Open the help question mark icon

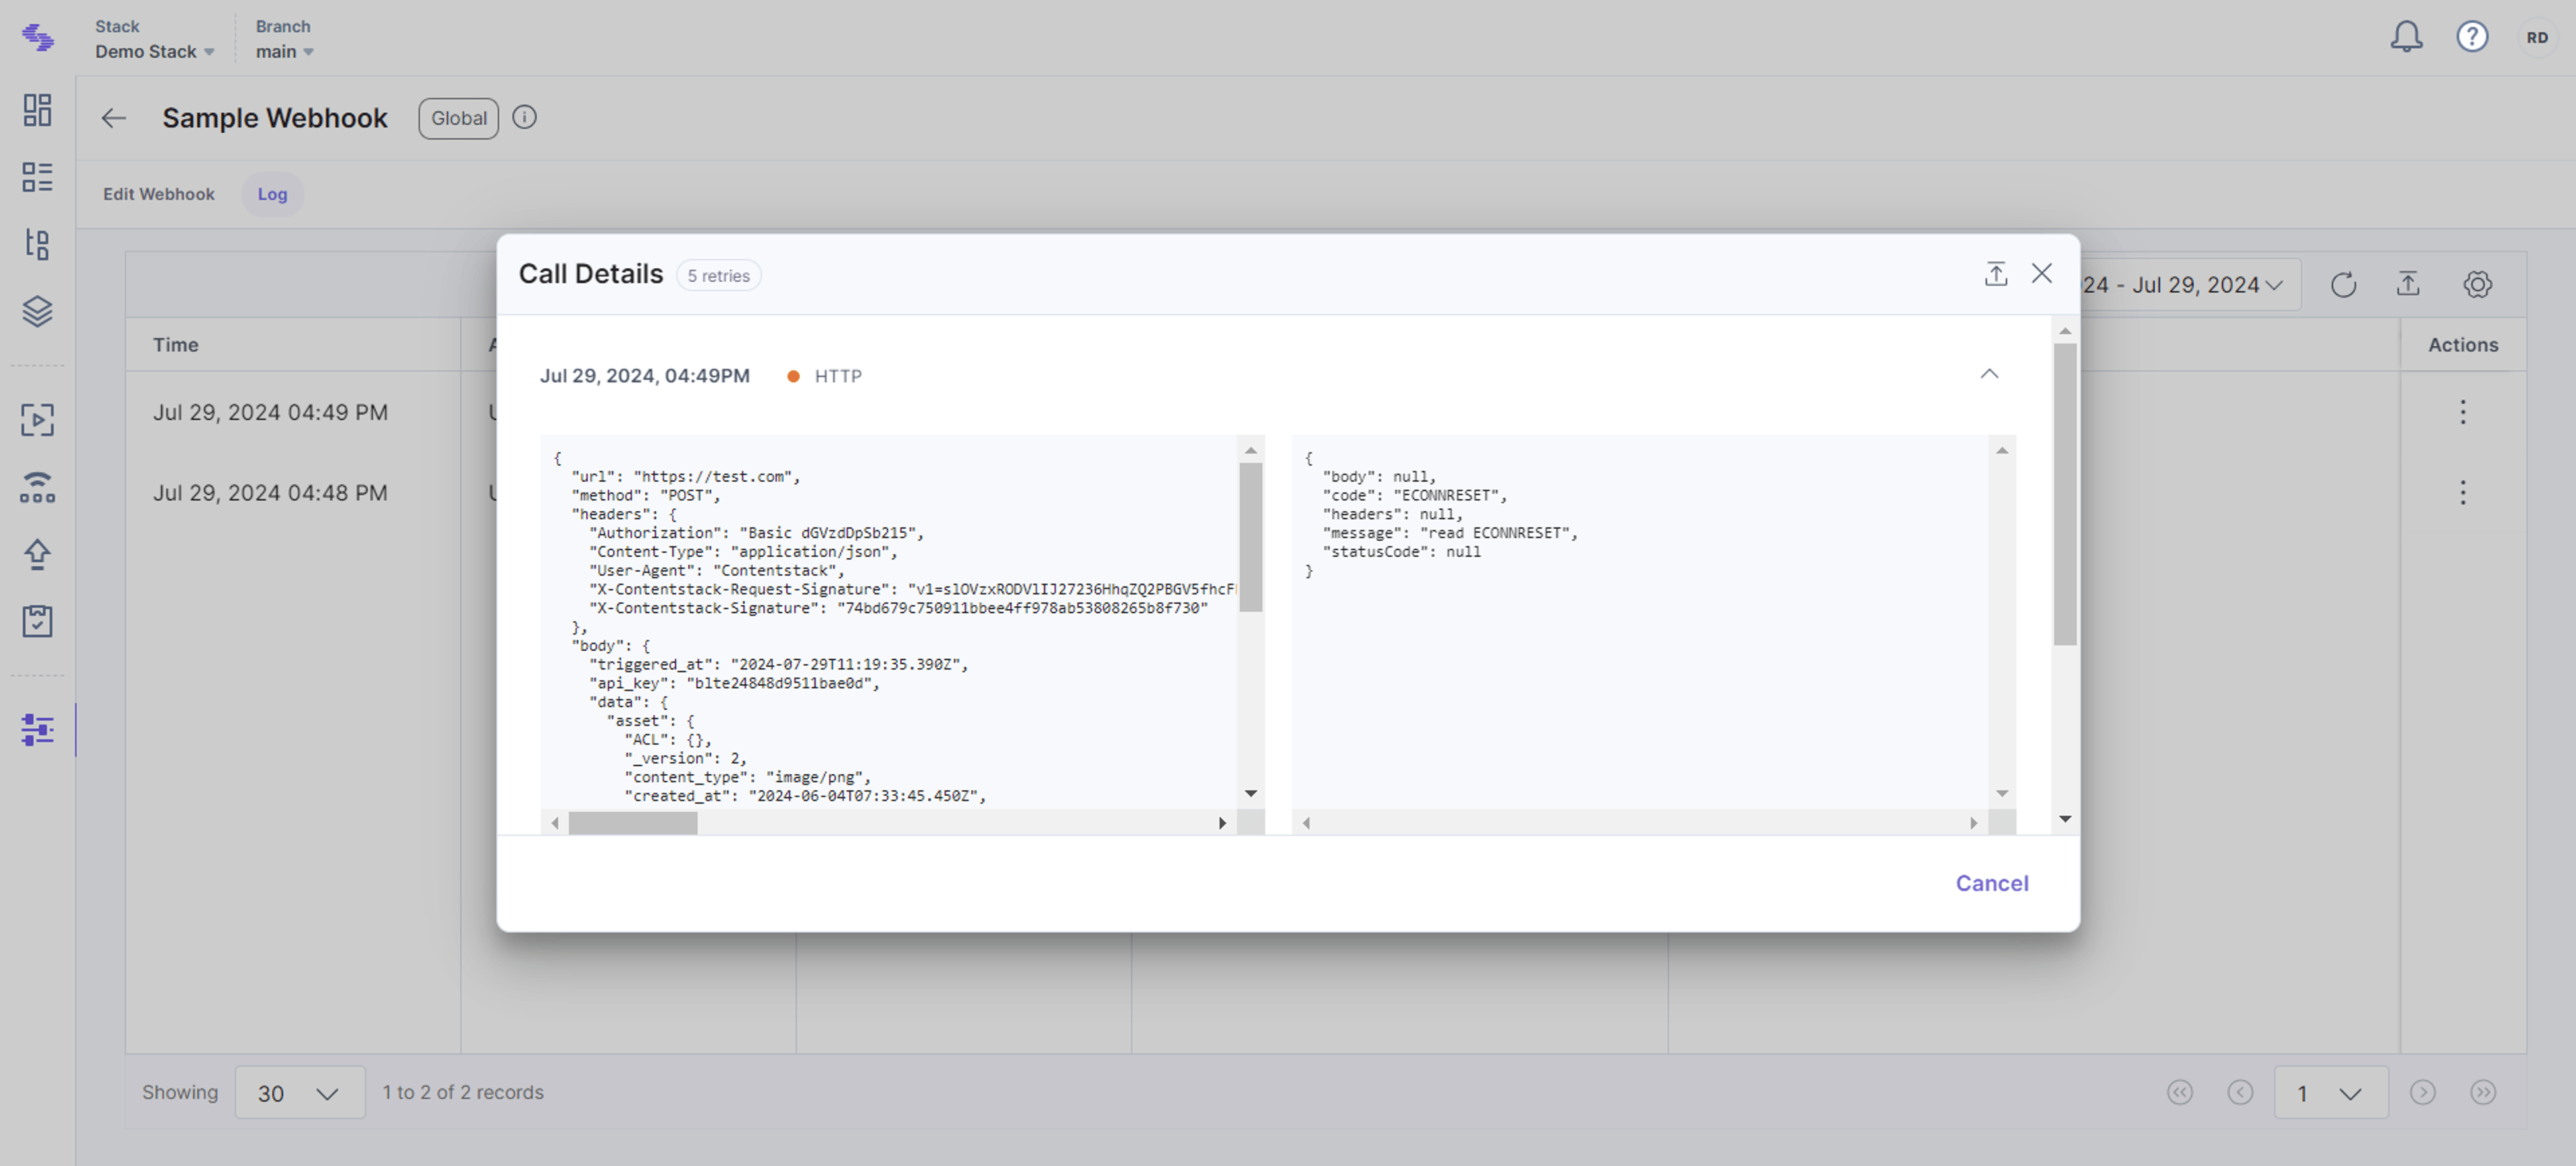pos(2472,37)
